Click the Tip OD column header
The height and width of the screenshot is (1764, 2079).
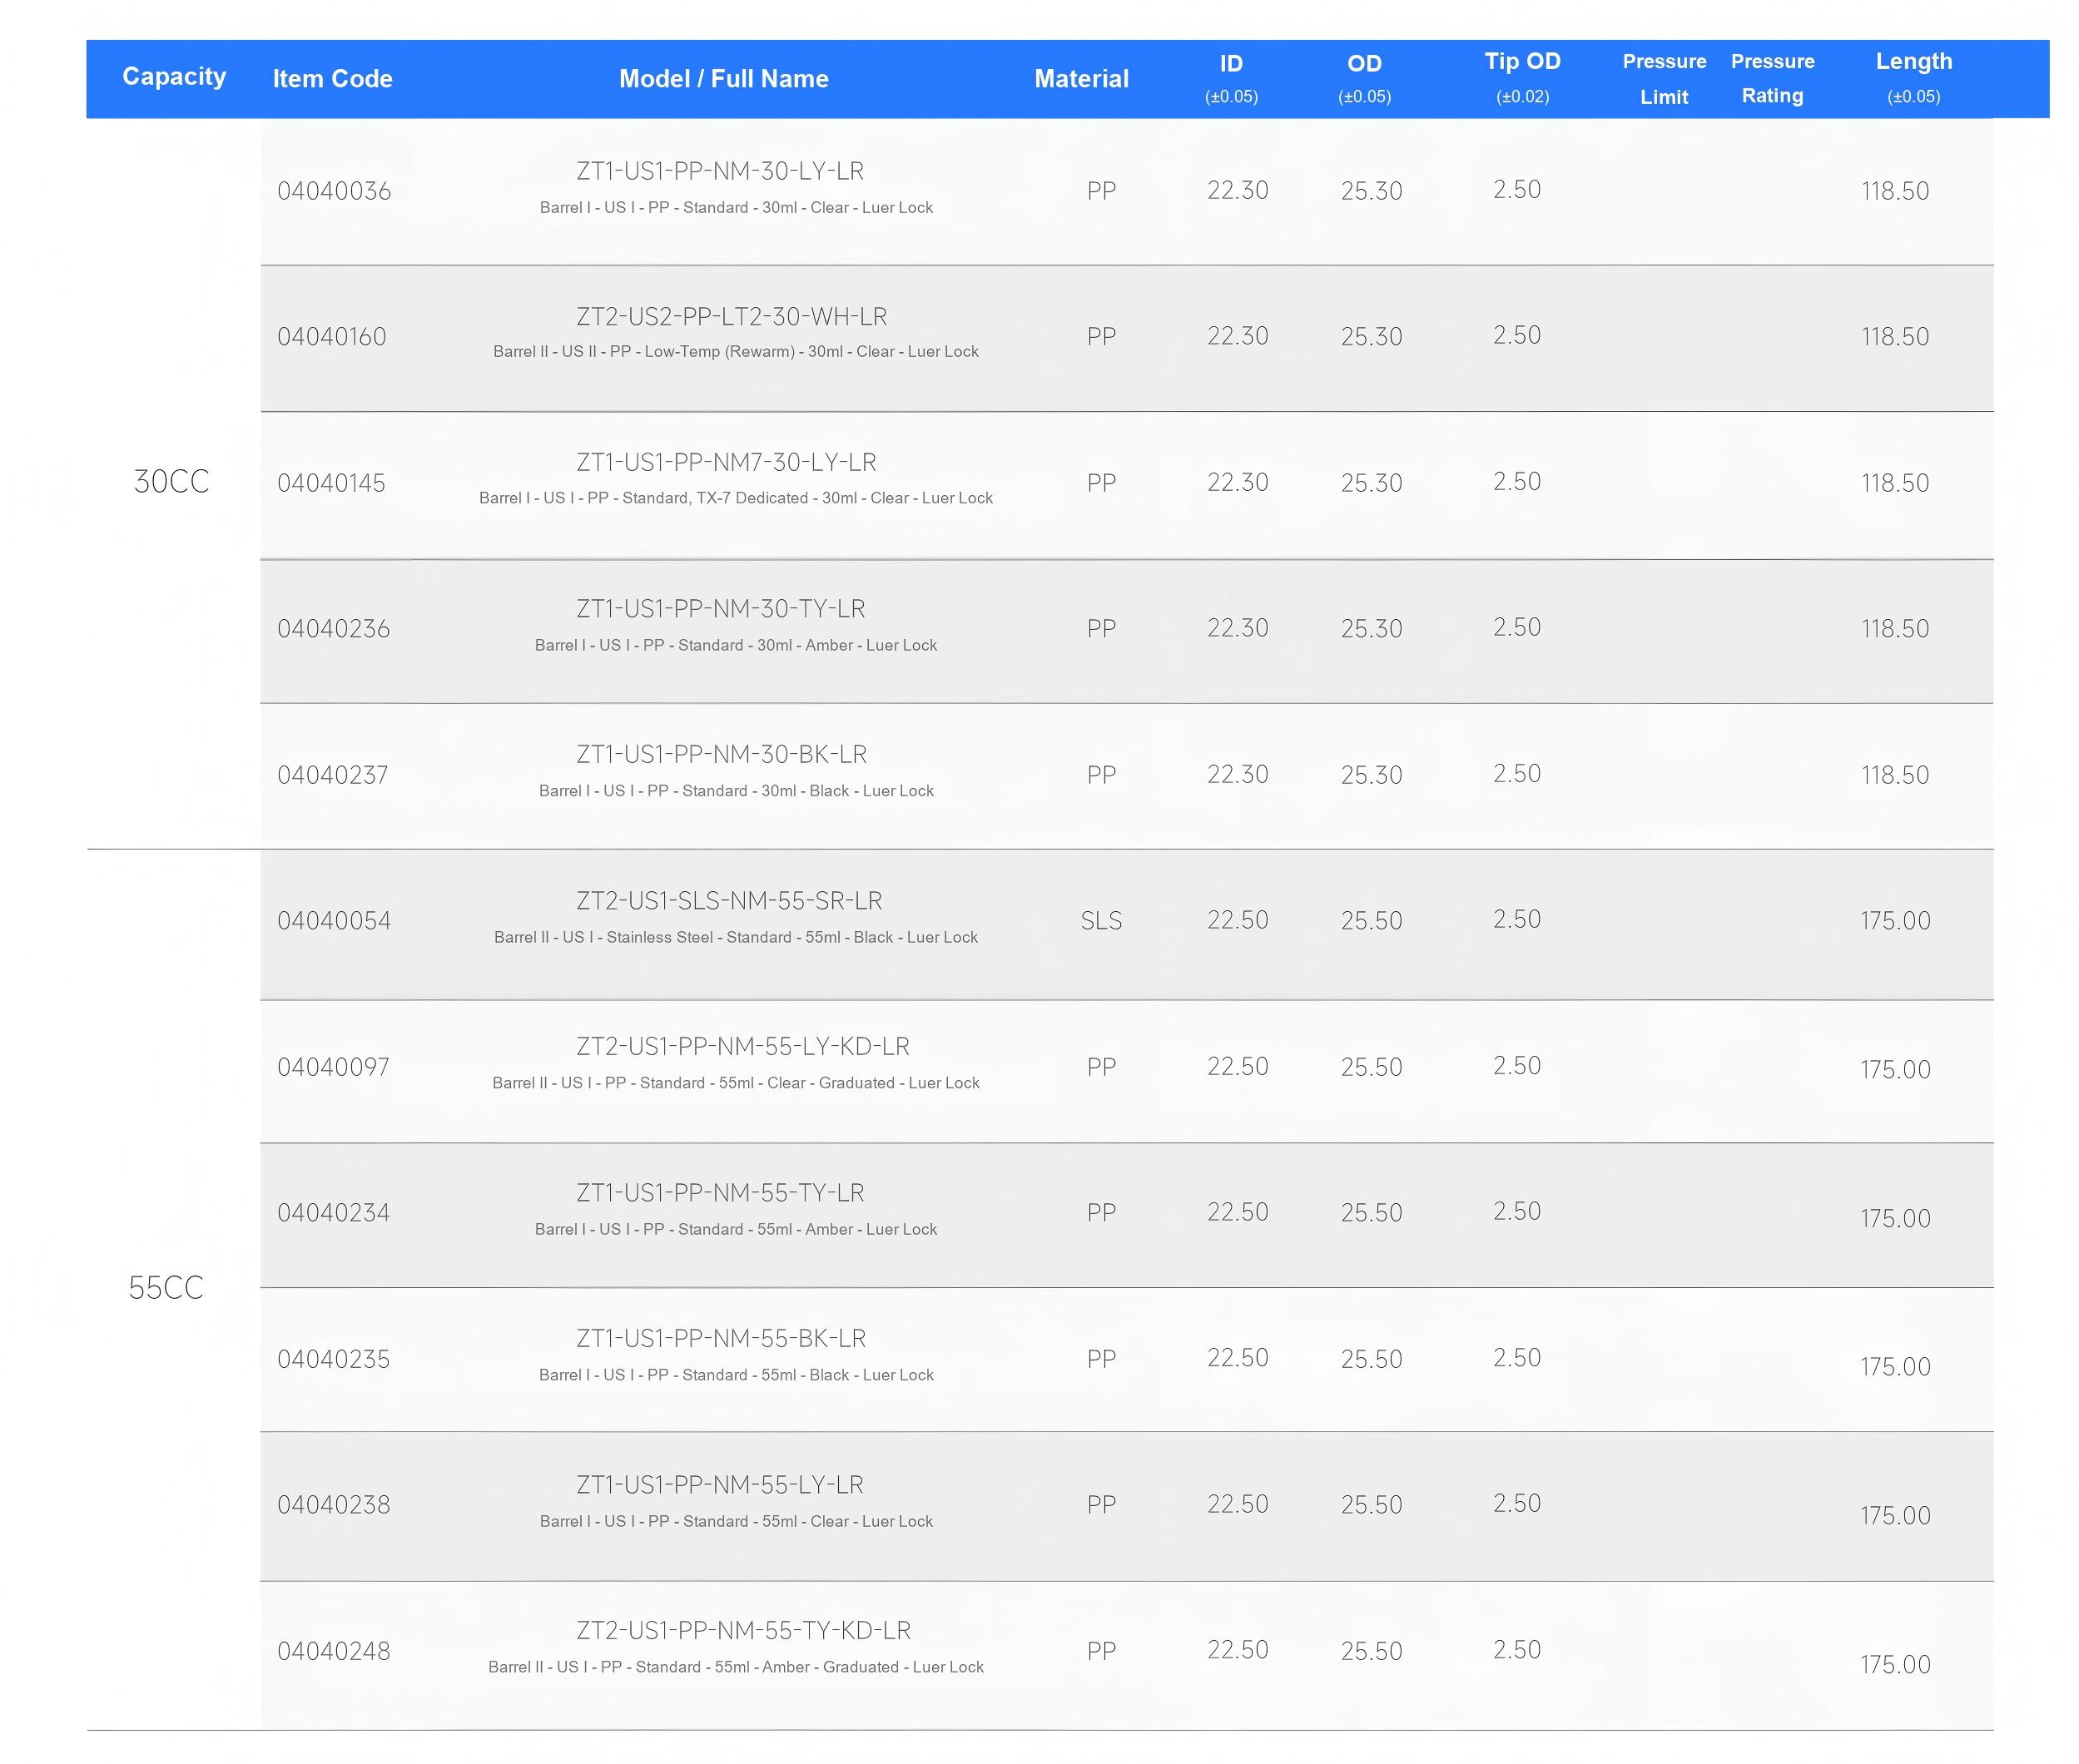[x=1522, y=78]
